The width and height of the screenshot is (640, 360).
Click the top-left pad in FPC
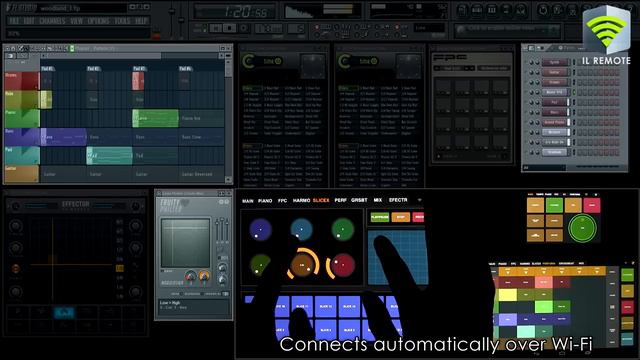coord(442,87)
